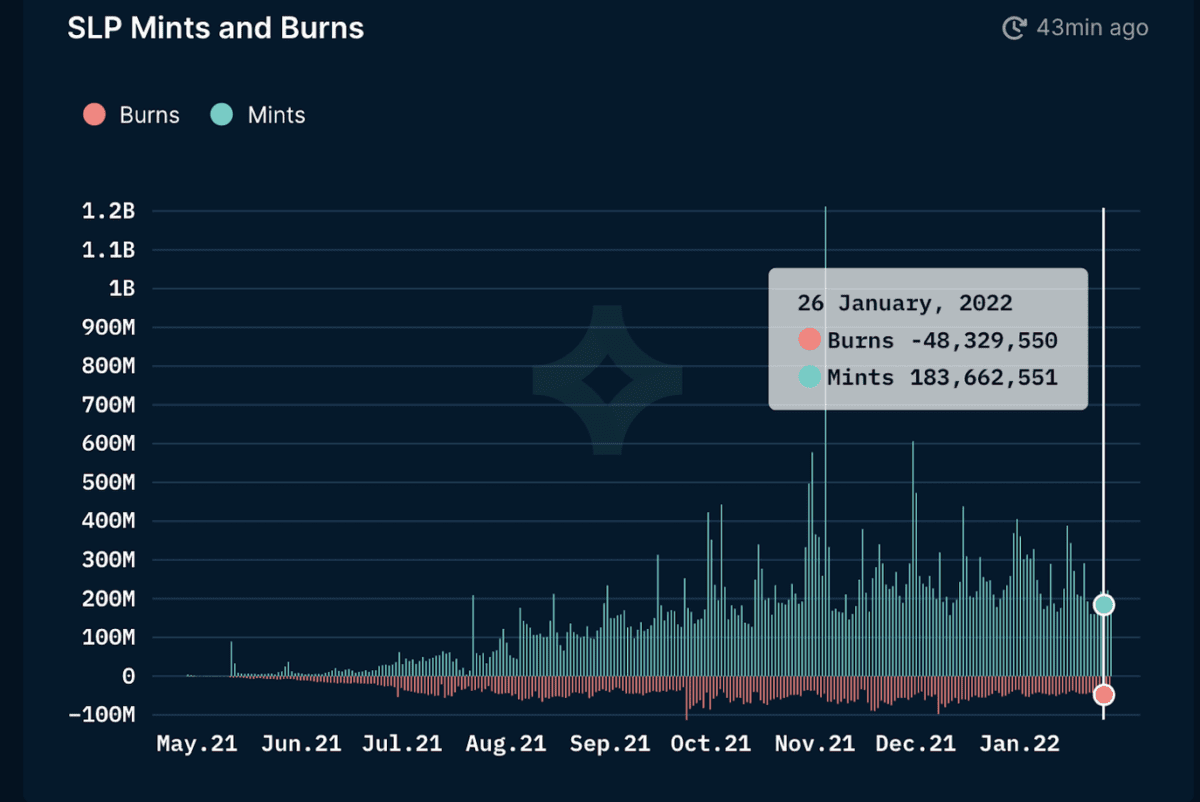Click the 'Mints 183,662,551' value
The width and height of the screenshot is (1200, 802).
[943, 377]
